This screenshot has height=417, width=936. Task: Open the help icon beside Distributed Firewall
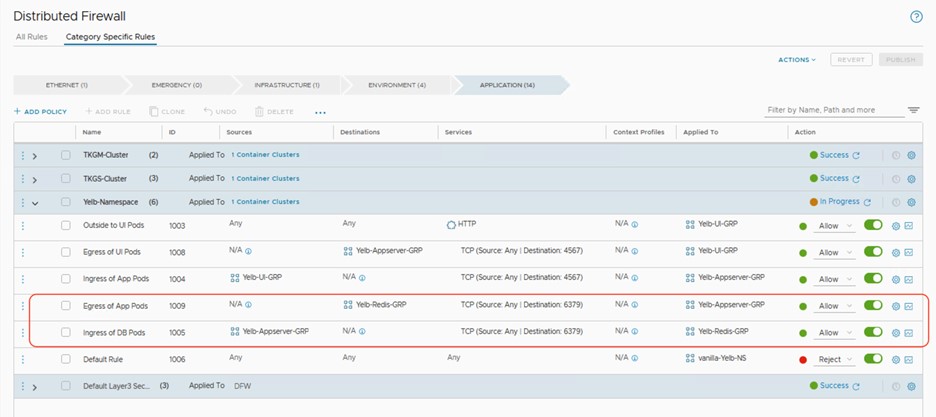click(x=916, y=17)
